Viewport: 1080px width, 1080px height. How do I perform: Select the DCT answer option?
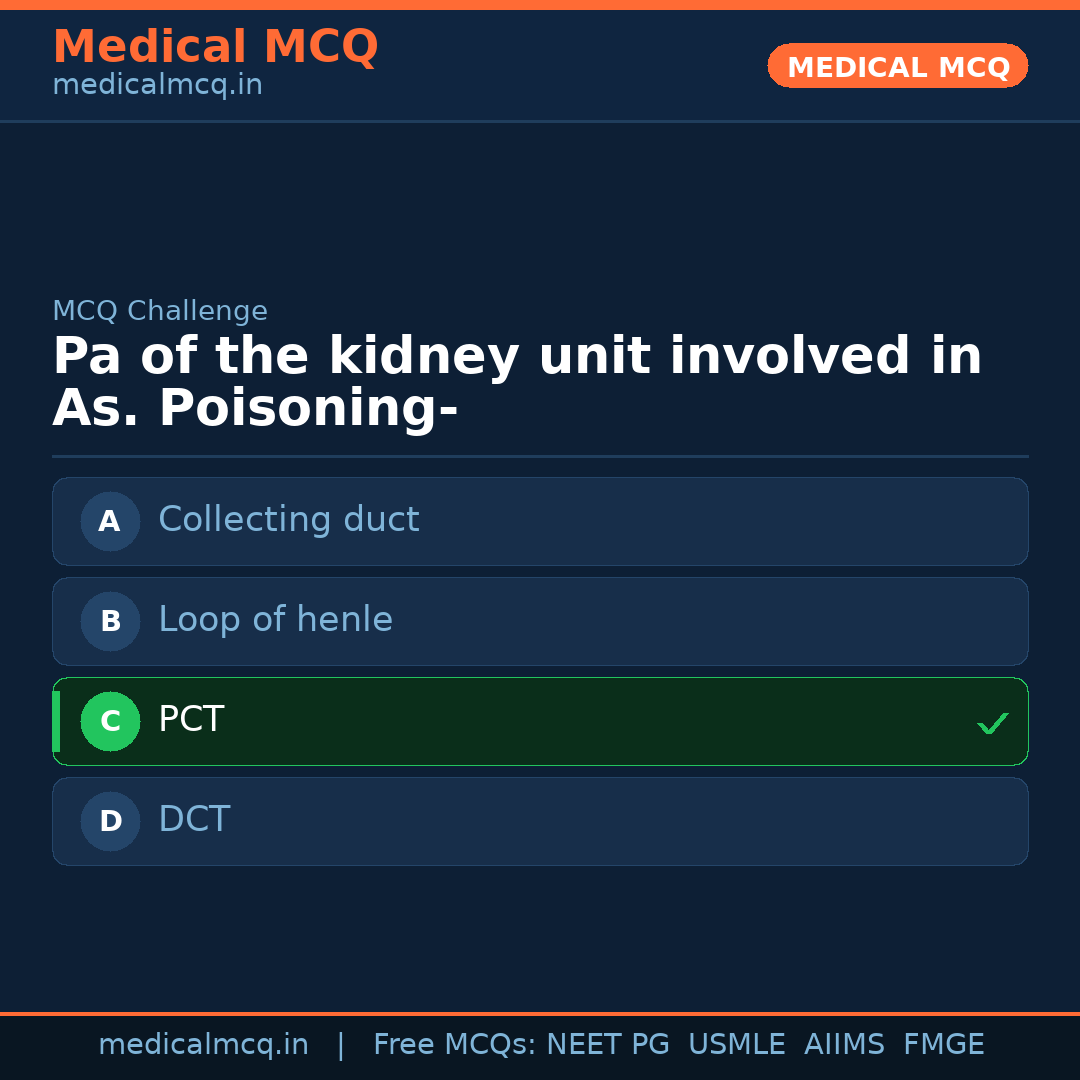pos(540,821)
